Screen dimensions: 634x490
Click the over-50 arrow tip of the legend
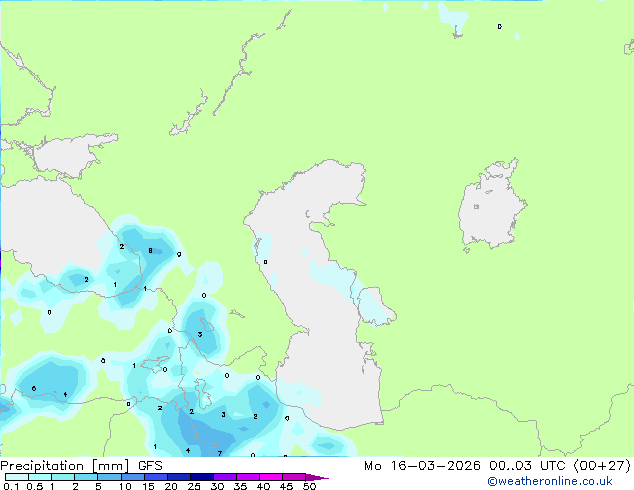tap(317, 477)
